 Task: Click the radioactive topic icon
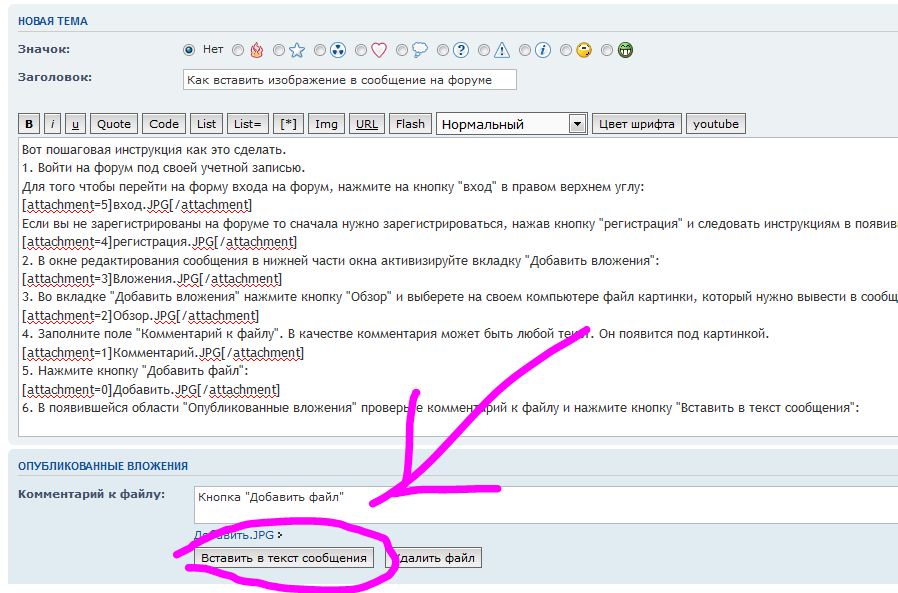pos(338,49)
